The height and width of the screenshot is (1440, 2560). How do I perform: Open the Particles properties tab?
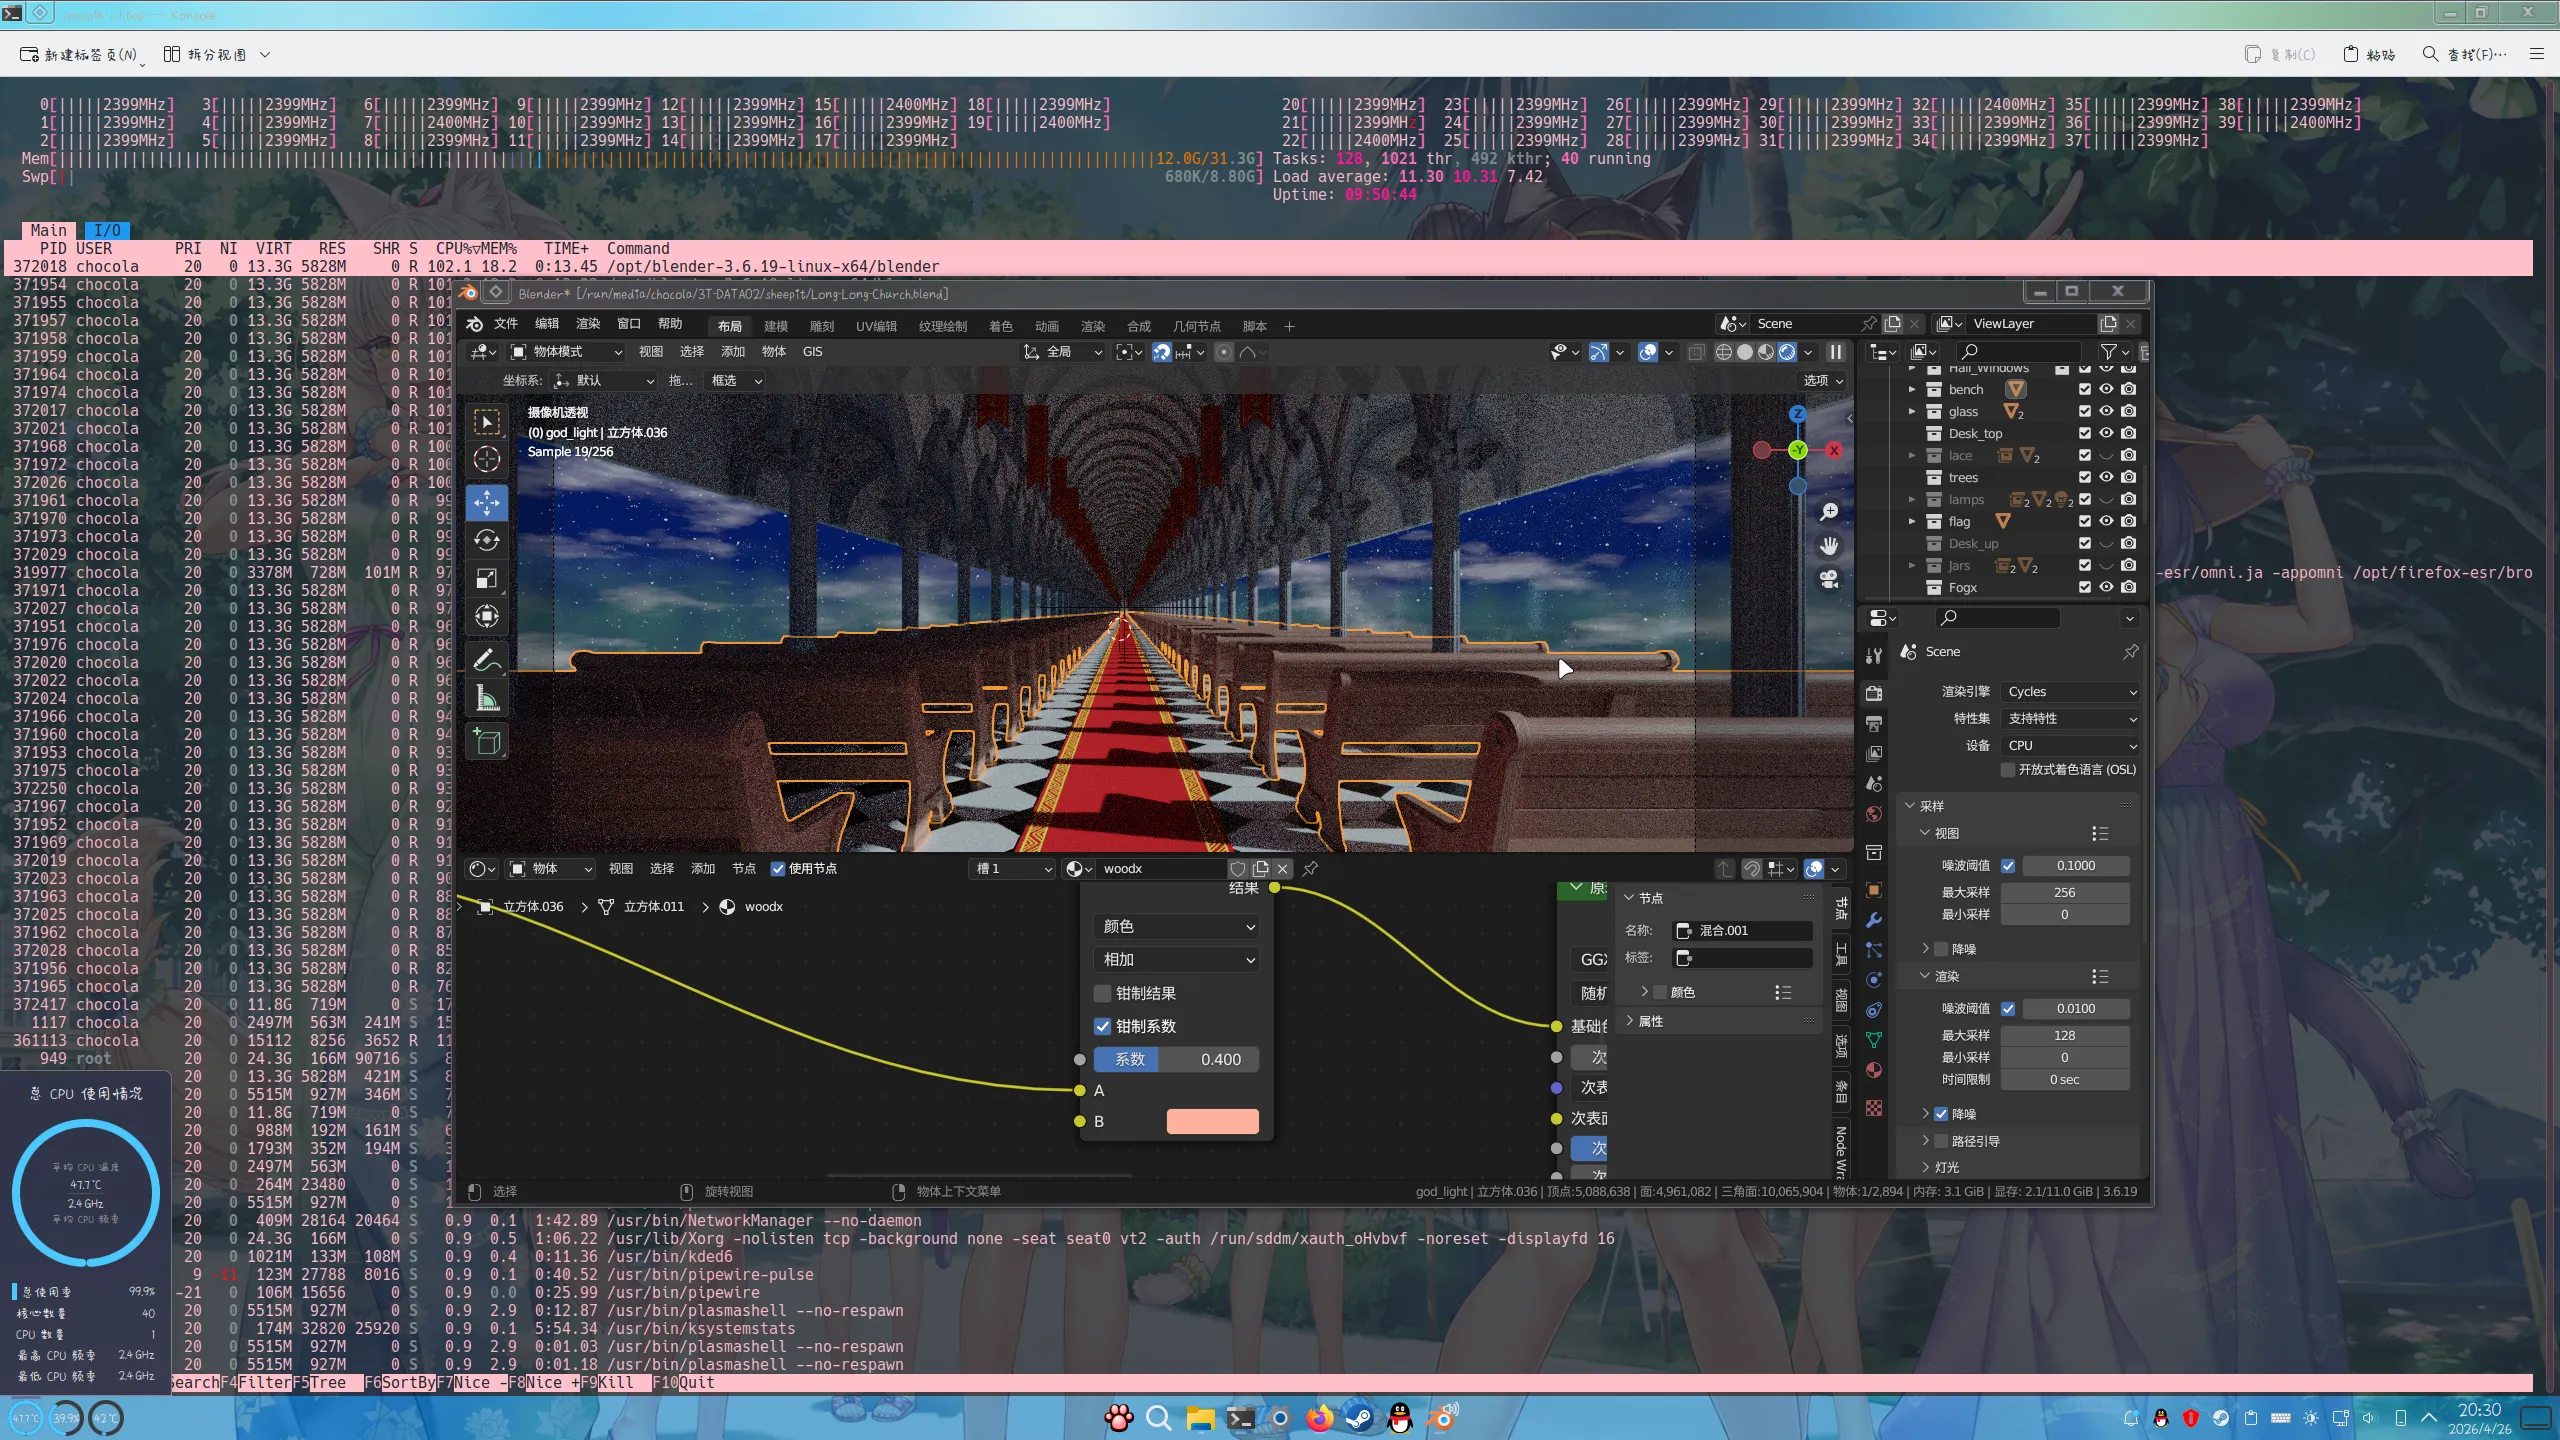click(x=1874, y=950)
